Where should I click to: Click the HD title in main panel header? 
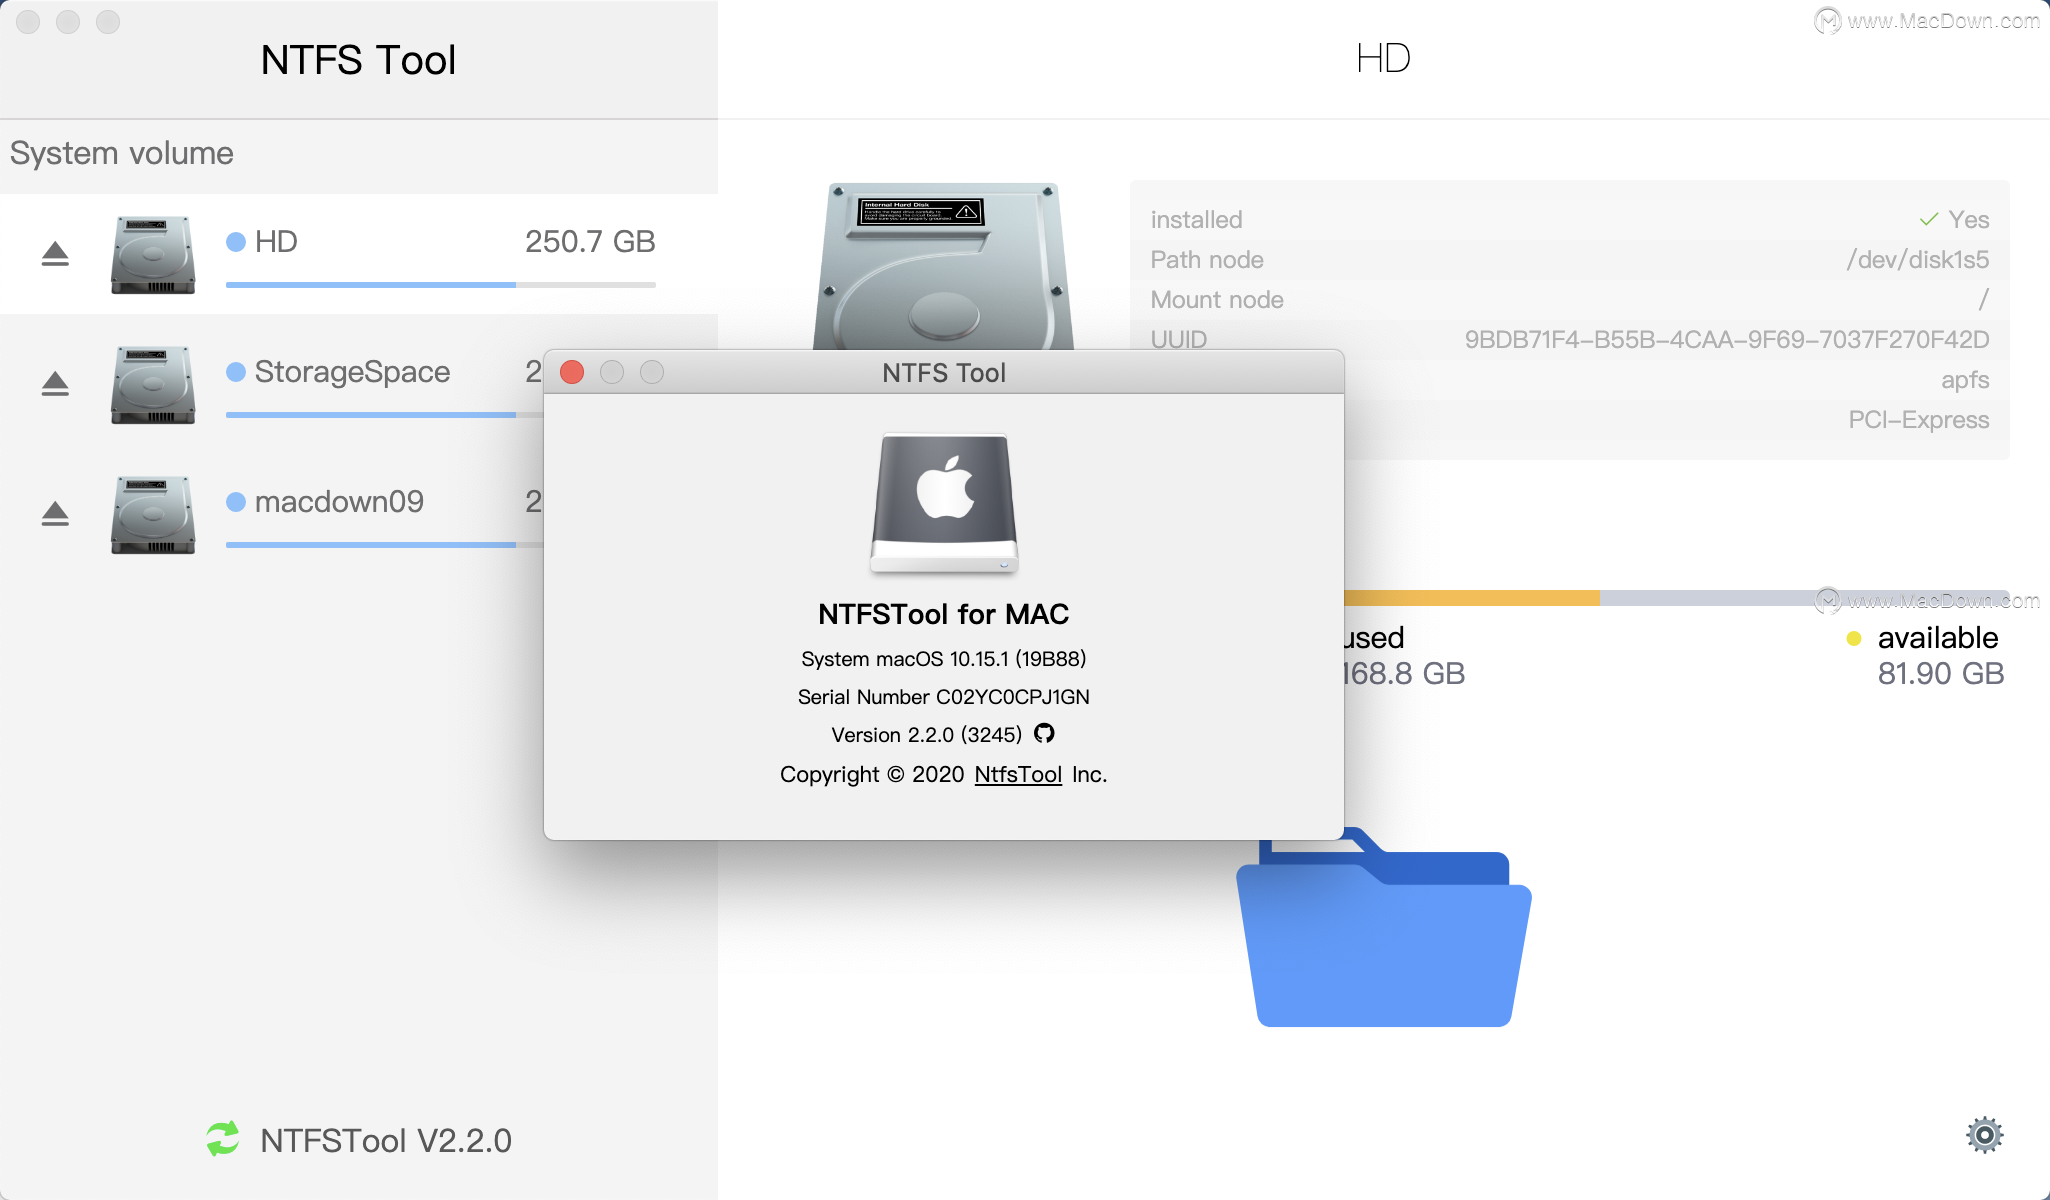coord(1384,59)
